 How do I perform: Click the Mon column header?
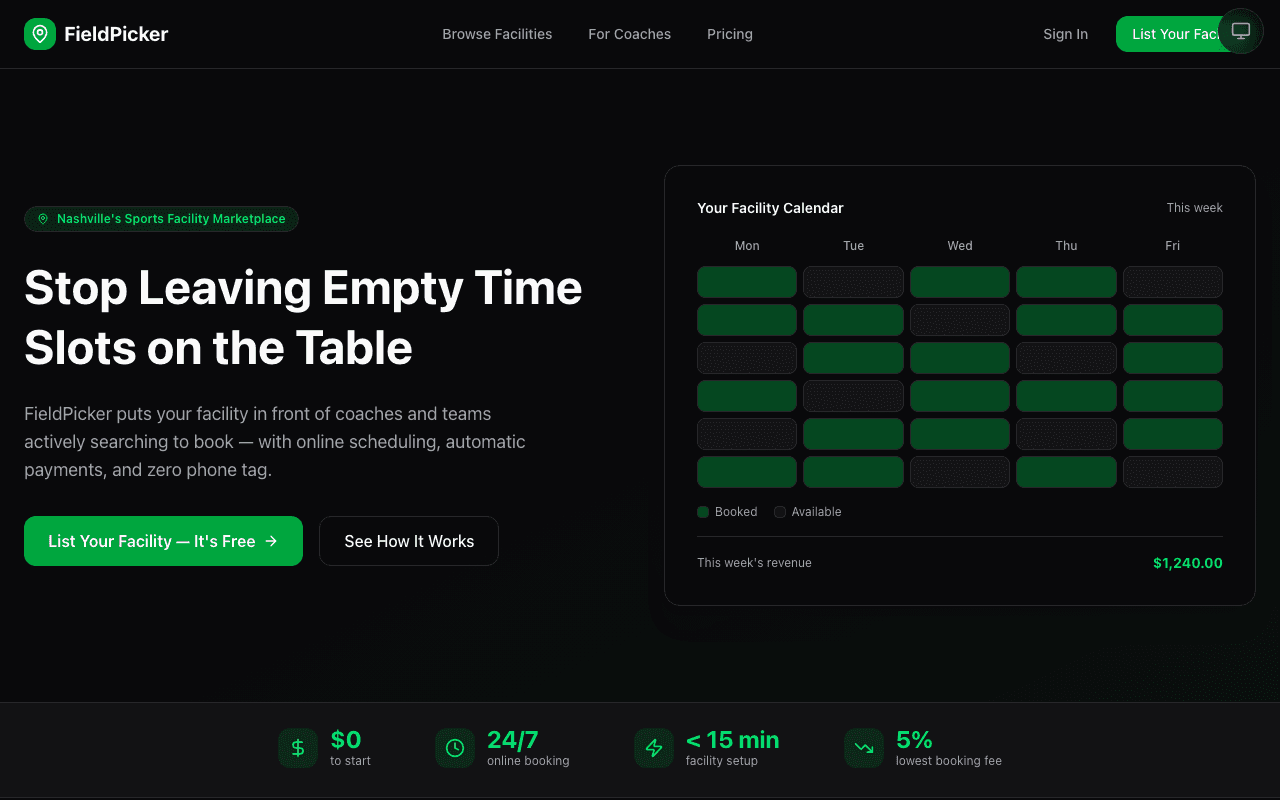[x=747, y=246]
